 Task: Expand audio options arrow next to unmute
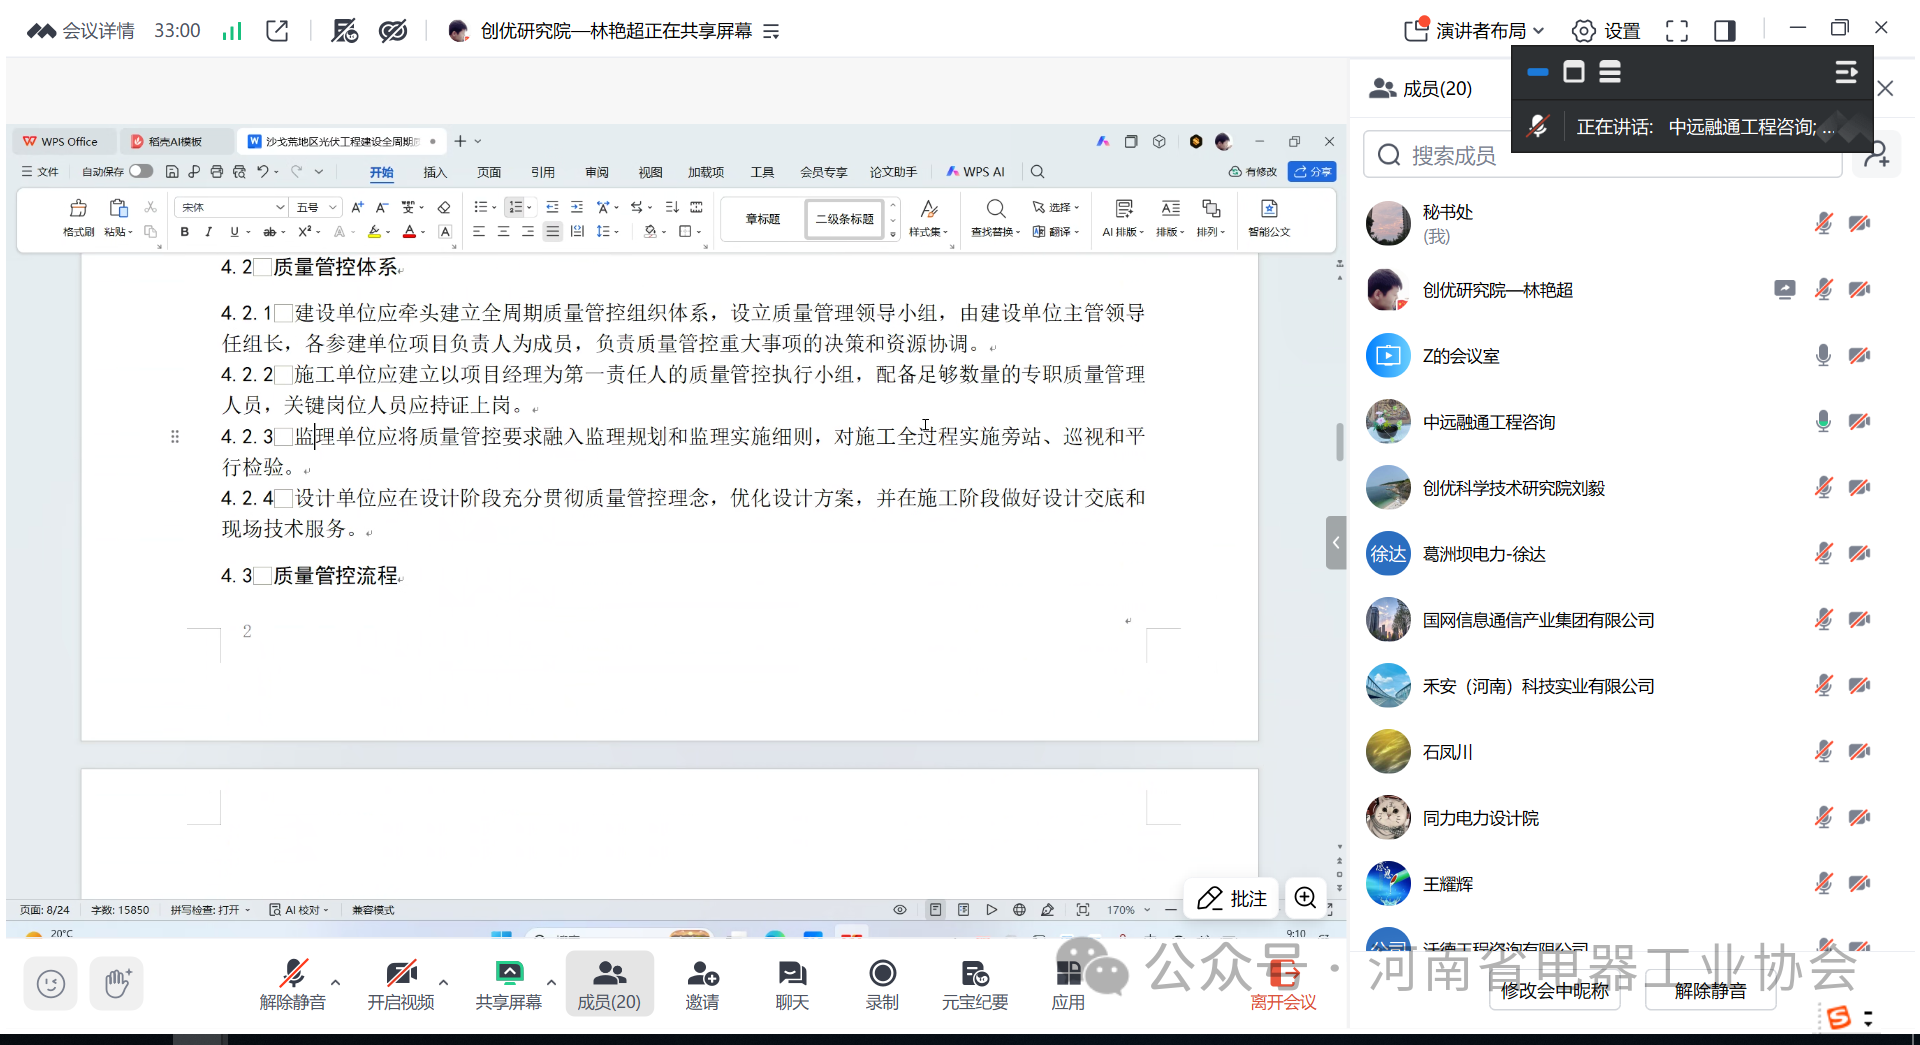coord(335,982)
